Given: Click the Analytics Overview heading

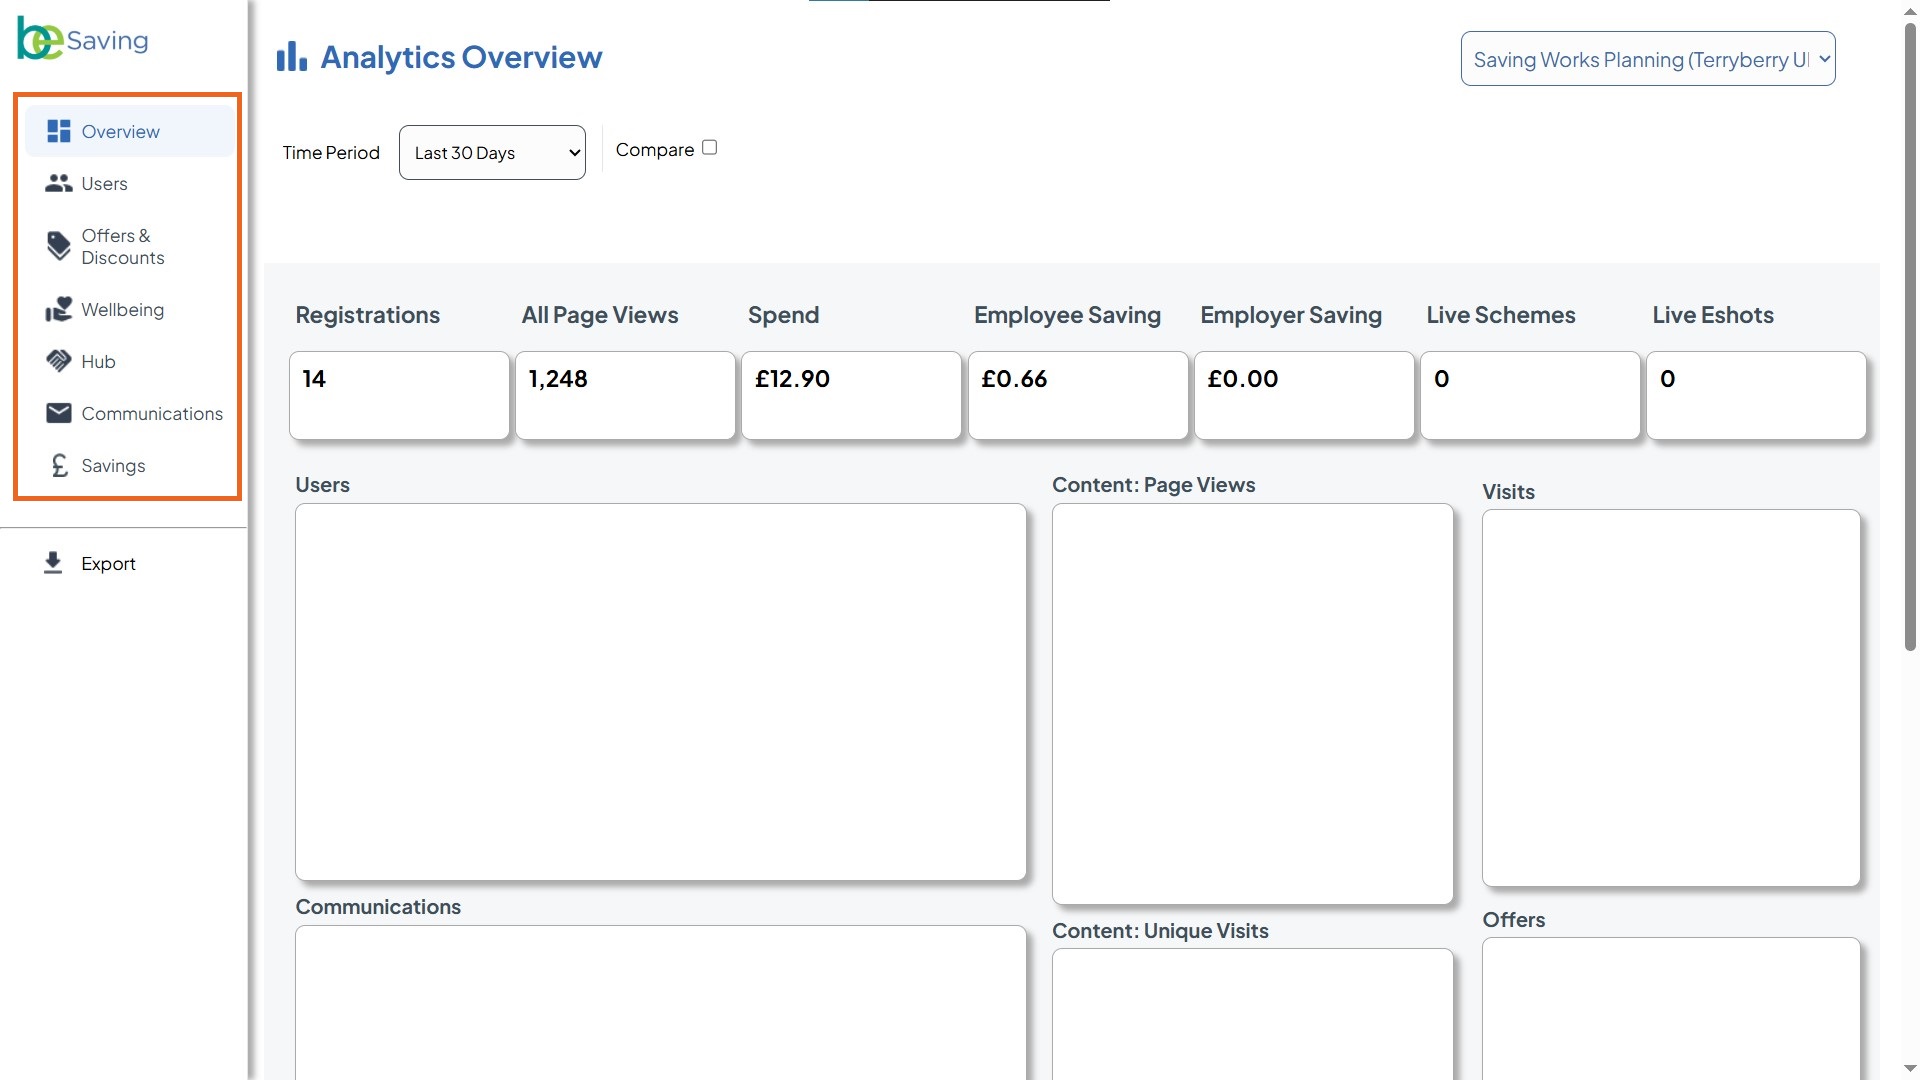Looking at the screenshot, I should pyautogui.click(x=461, y=57).
